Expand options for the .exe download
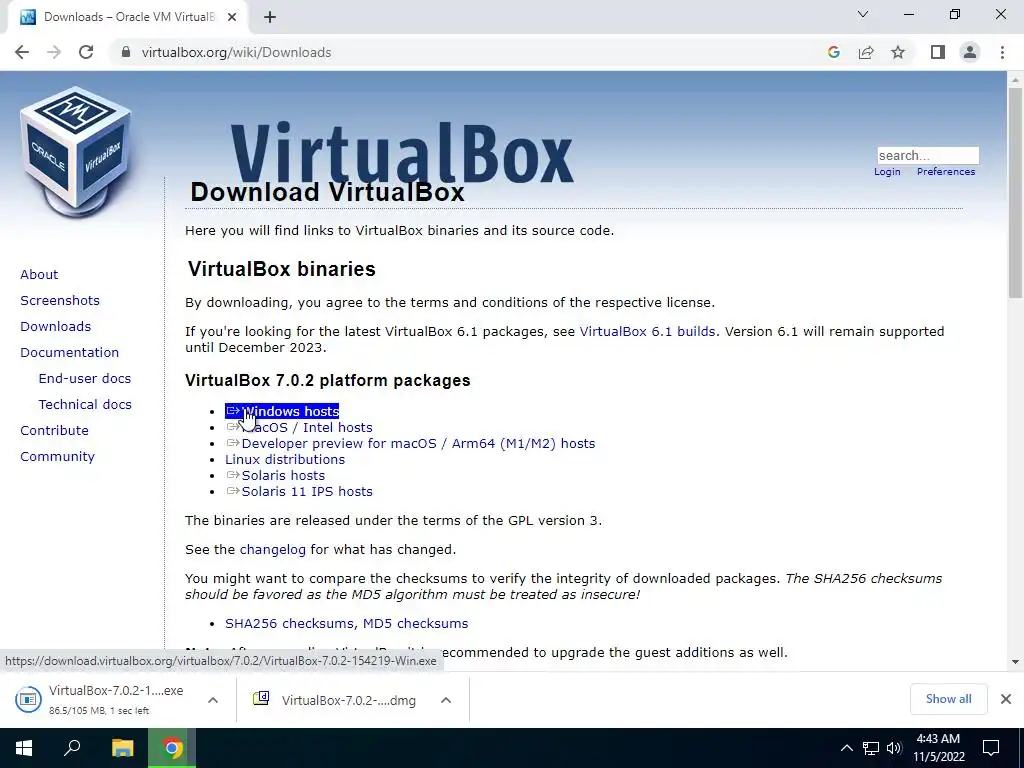1024x768 pixels. (x=213, y=700)
